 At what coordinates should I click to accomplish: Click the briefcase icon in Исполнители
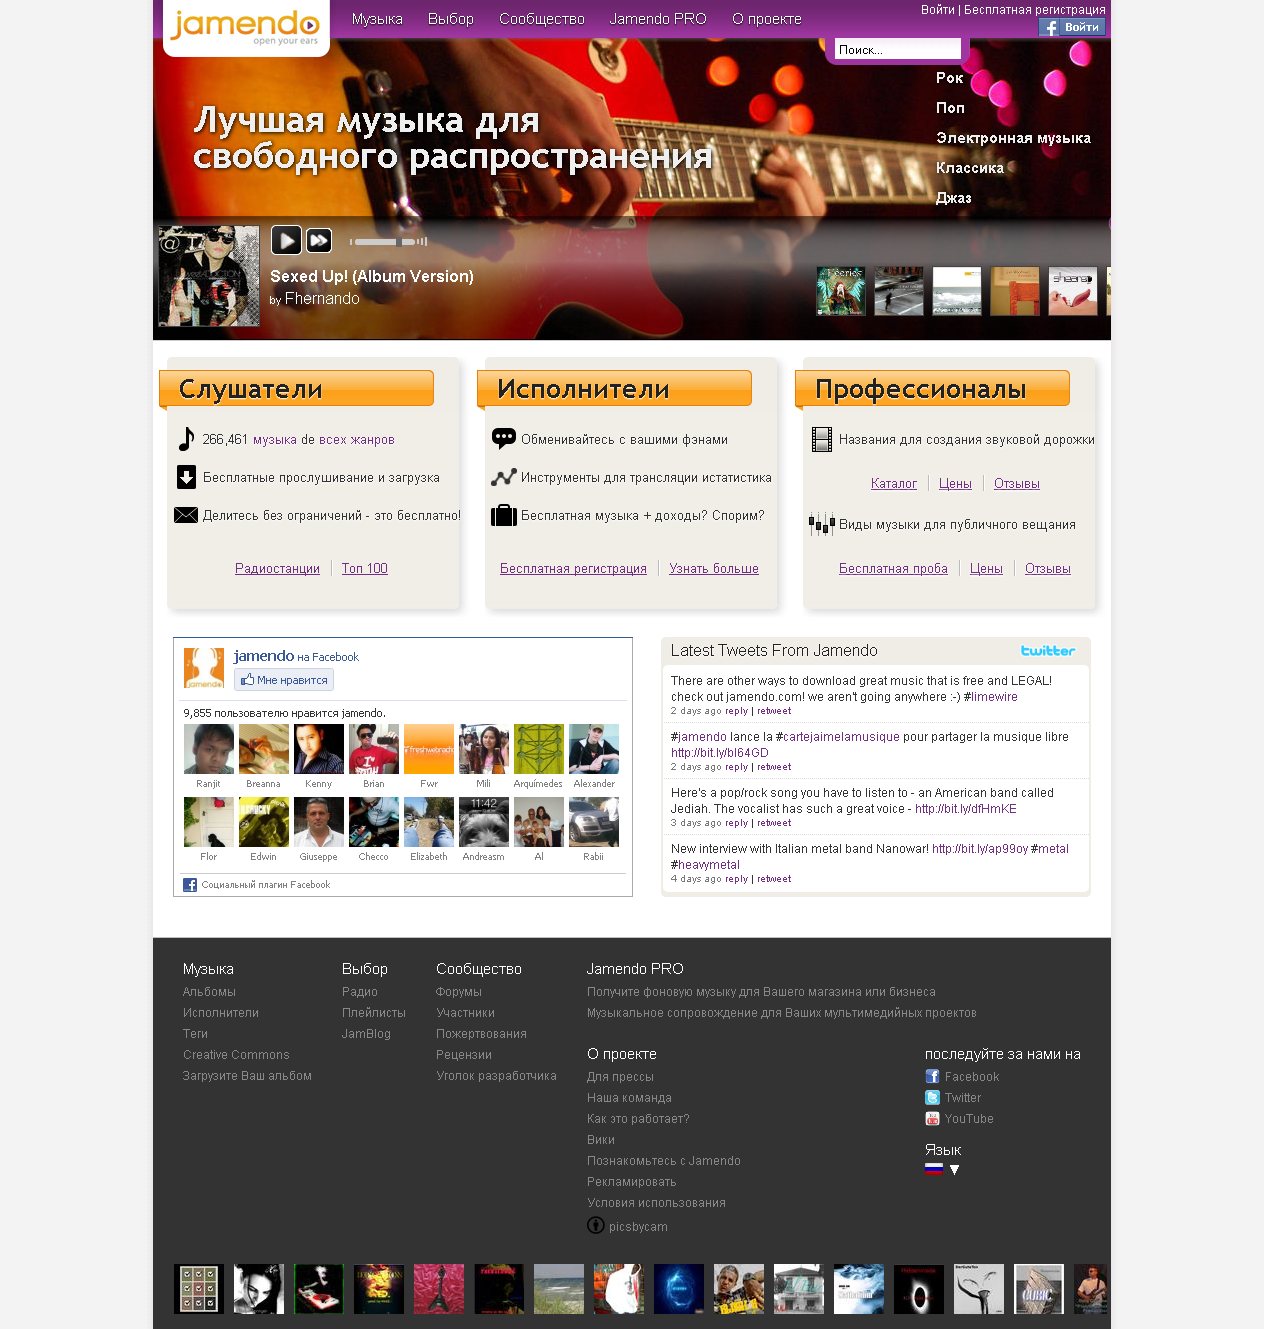pos(504,515)
